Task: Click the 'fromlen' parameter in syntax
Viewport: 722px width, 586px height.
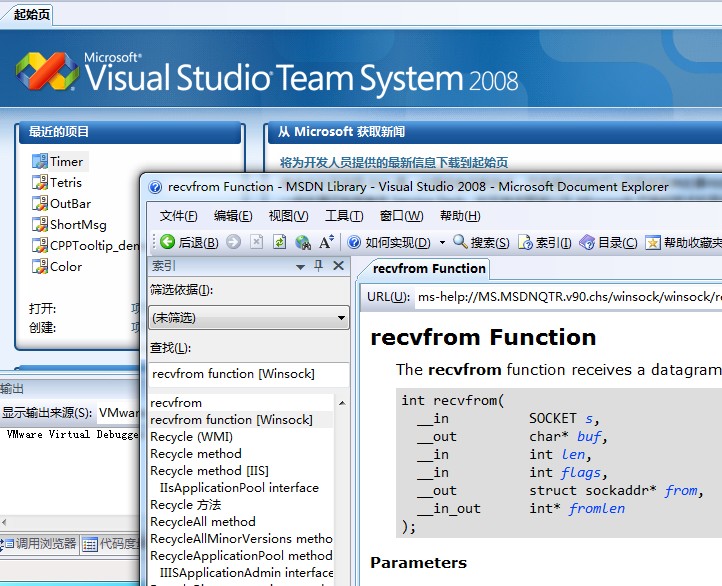Action: point(596,509)
